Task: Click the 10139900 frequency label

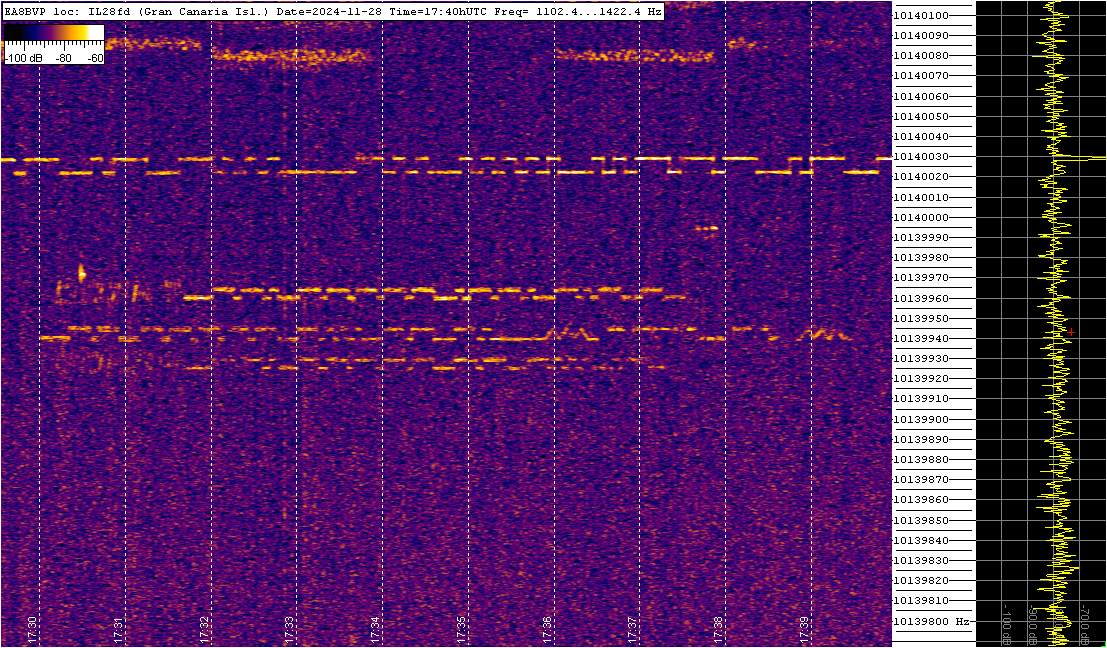Action: click(x=921, y=419)
